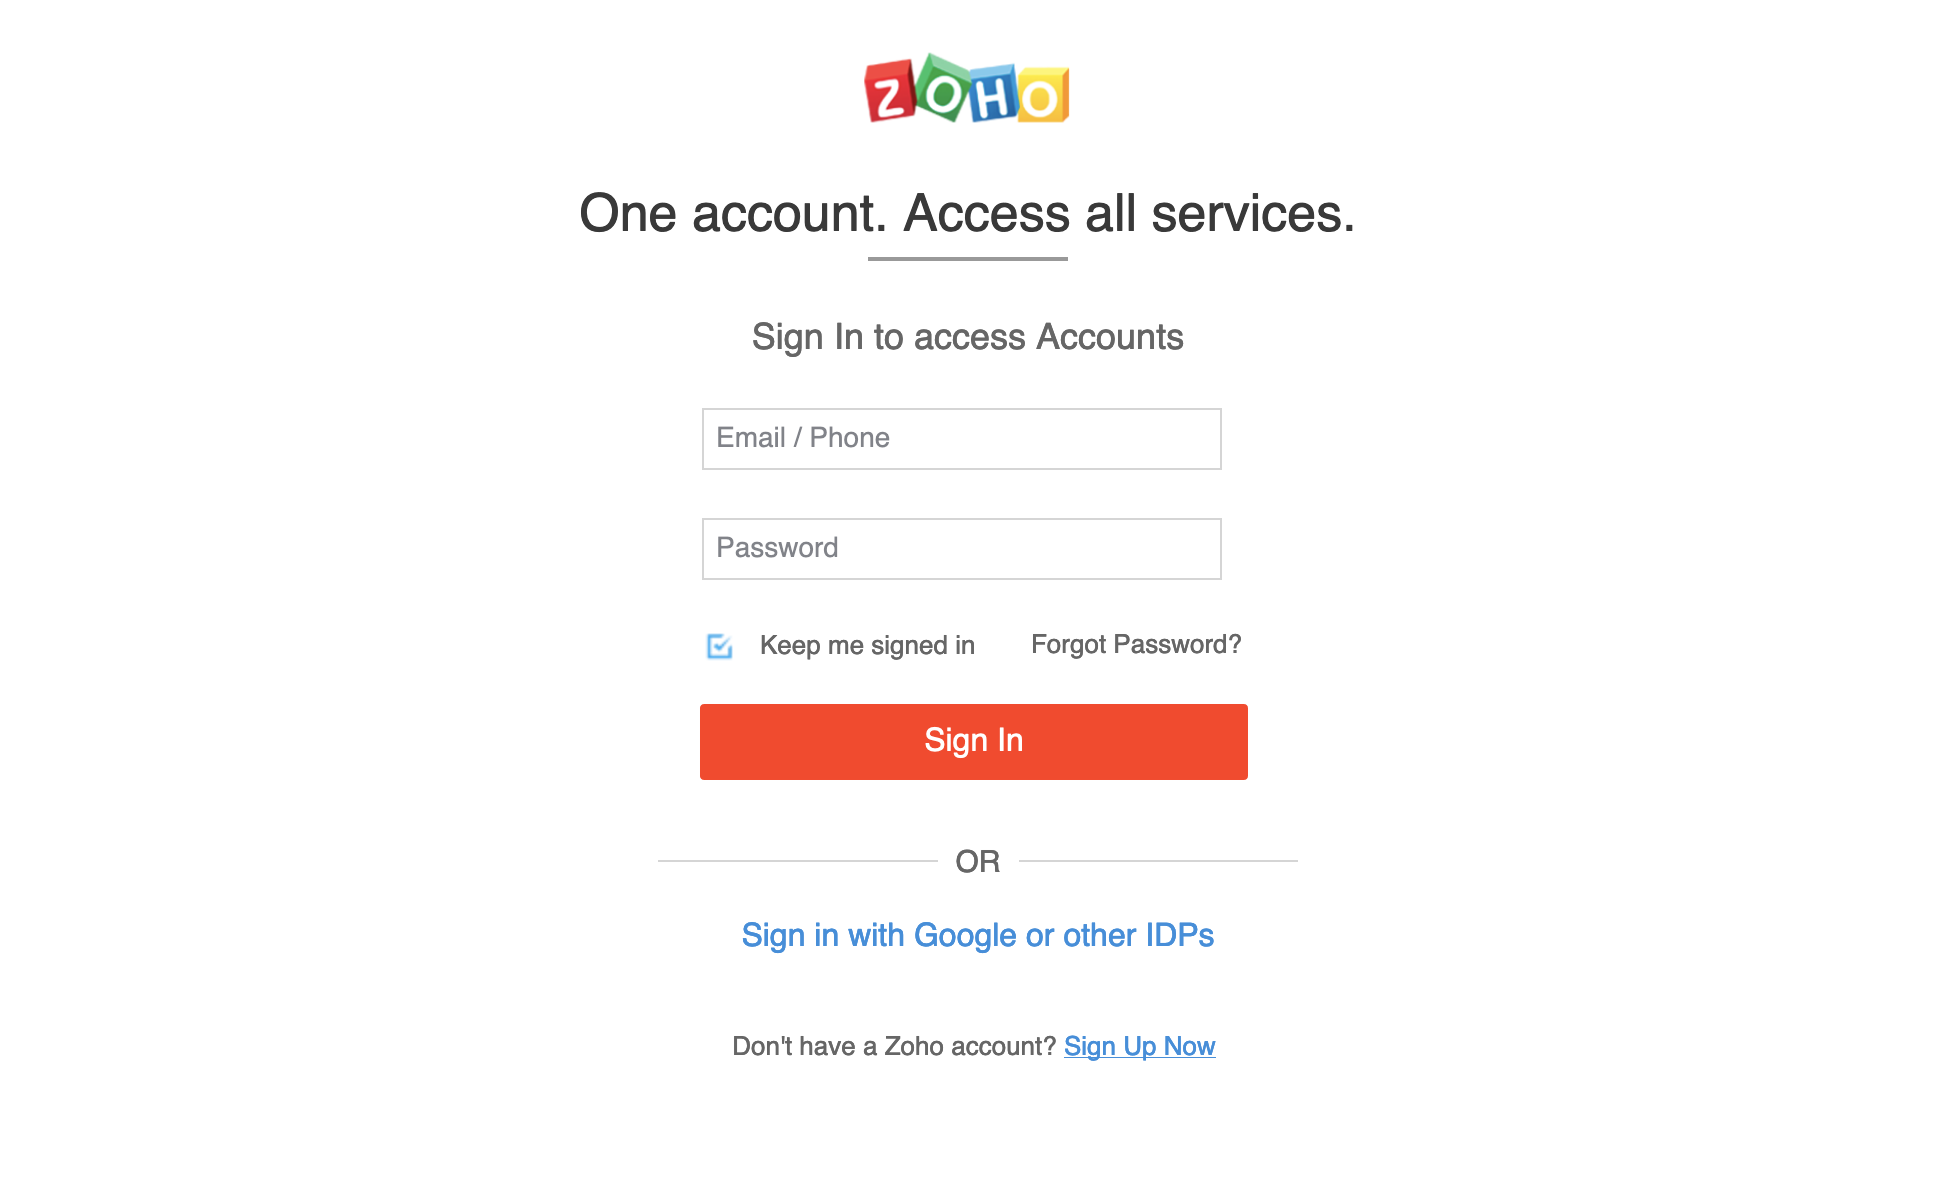1936x1198 pixels.
Task: Sign in with Google or other IDPs
Action: coord(977,935)
